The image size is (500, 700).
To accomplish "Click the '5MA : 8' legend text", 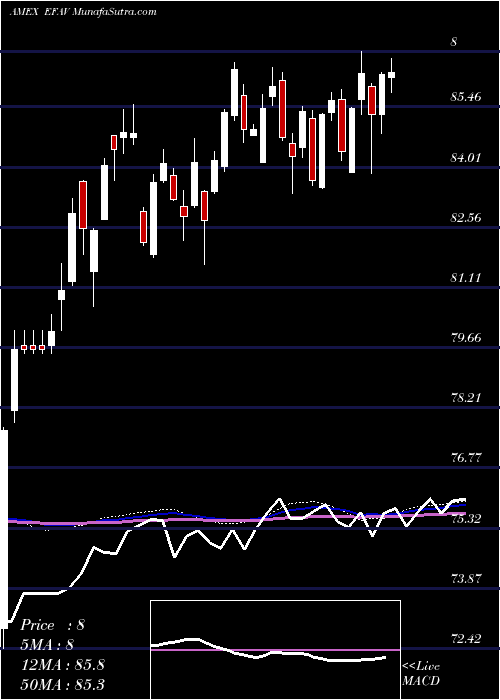I will (47, 645).
